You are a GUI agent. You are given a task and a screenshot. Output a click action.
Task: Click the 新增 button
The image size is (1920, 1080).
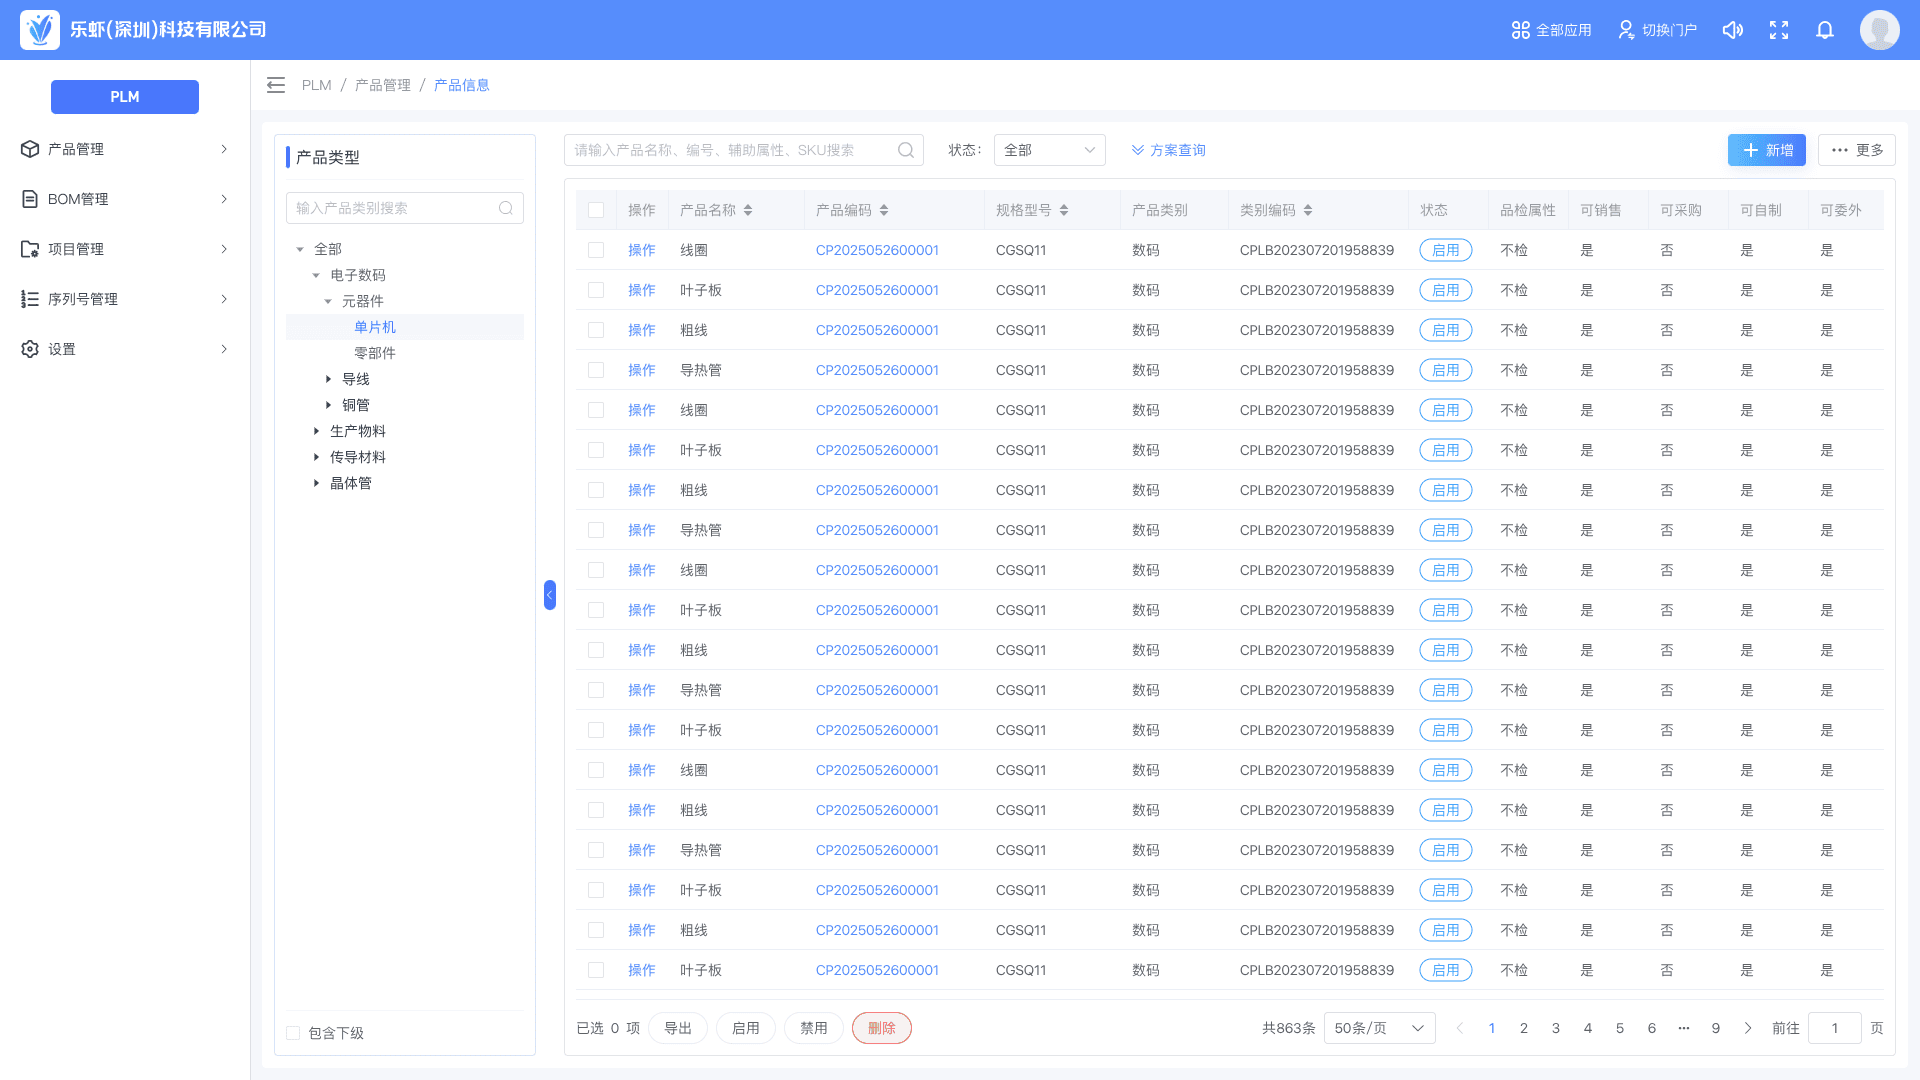(x=1766, y=150)
